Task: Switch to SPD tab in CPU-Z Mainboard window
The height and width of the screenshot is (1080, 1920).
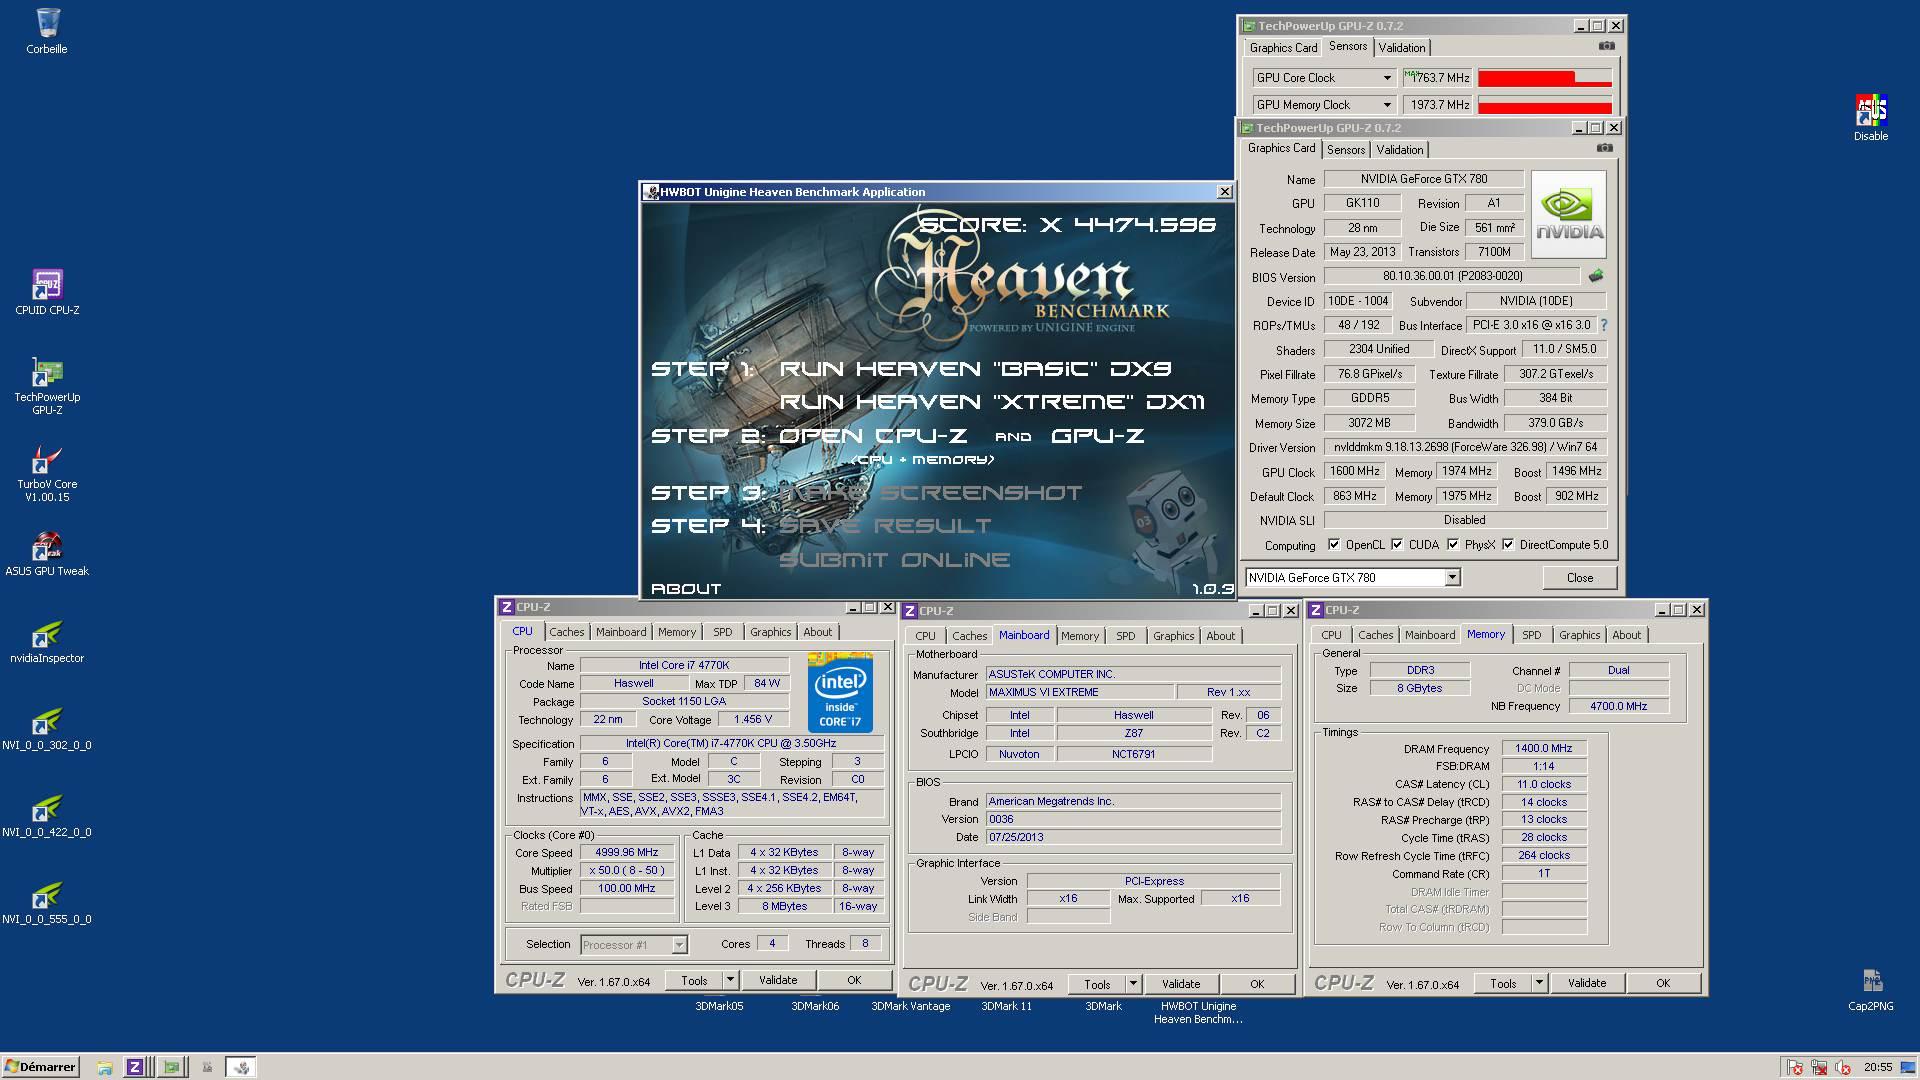Action: click(1126, 636)
